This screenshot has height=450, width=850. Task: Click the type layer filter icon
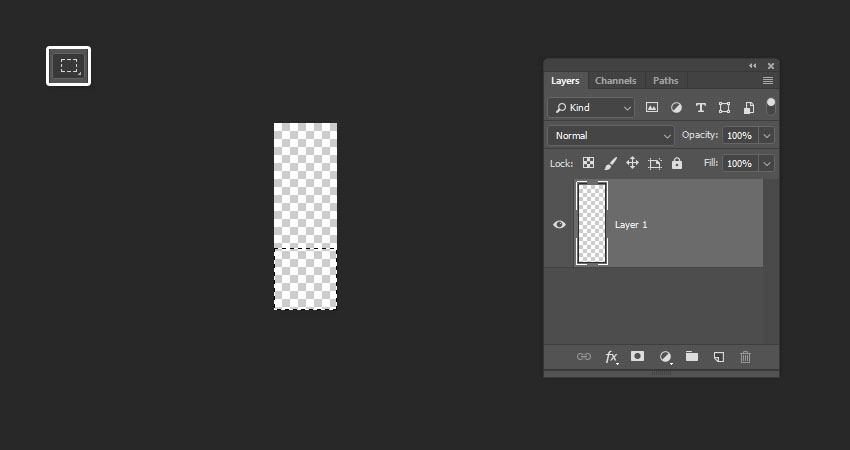(x=700, y=107)
